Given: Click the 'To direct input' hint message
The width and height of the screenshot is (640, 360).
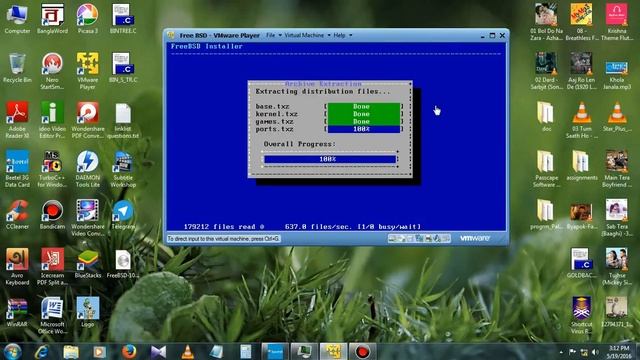Looking at the screenshot, I should click(223, 238).
